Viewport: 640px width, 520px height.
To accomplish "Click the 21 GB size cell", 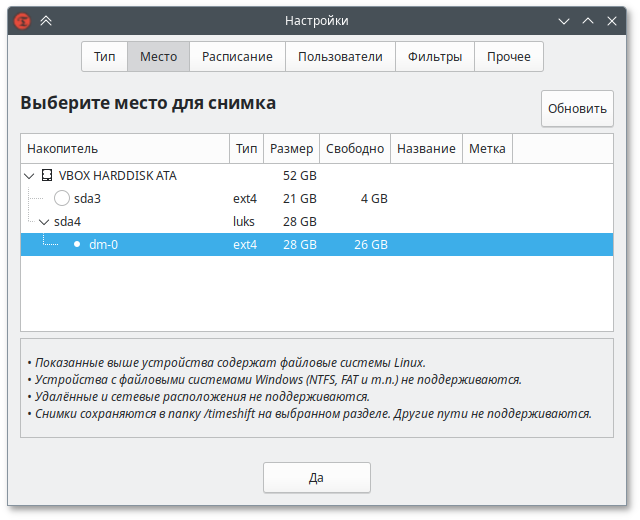I will point(300,199).
